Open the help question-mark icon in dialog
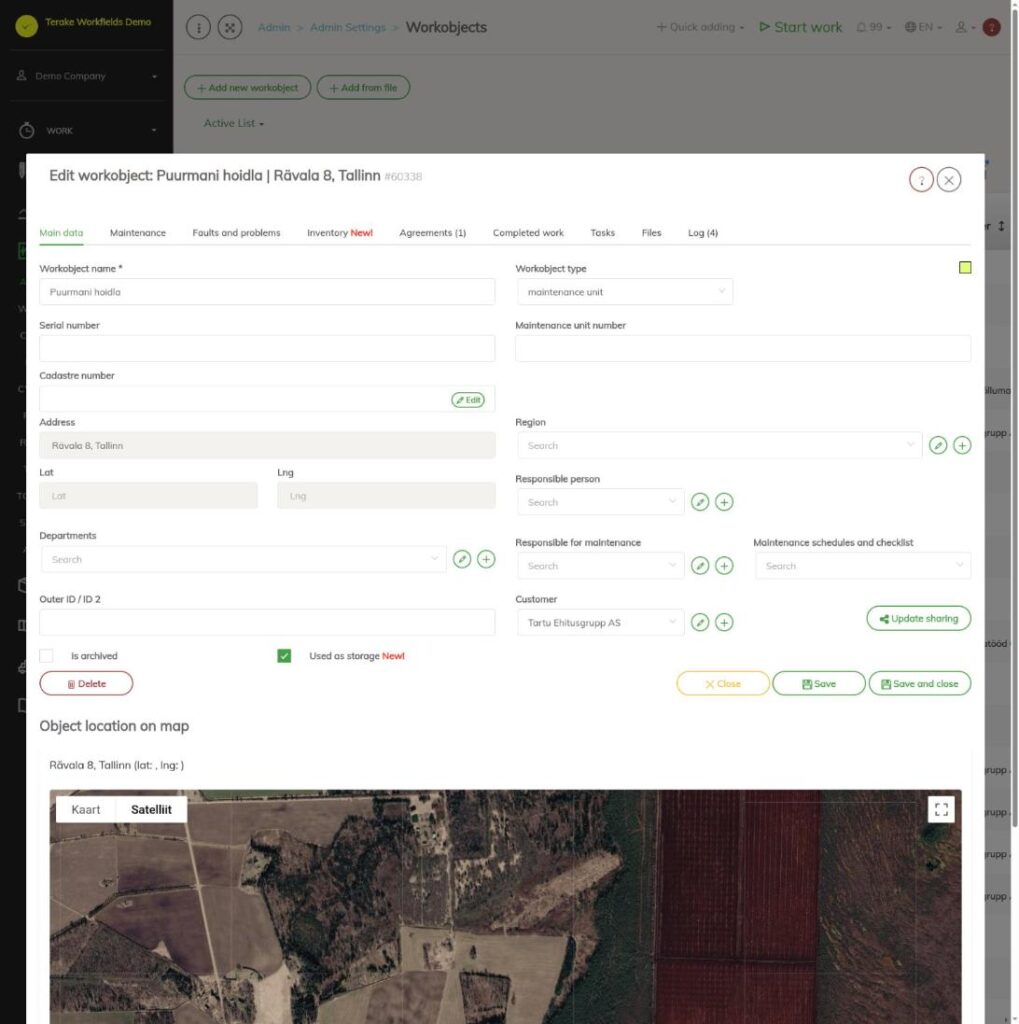Viewport: 1019px width, 1024px height. coord(921,180)
